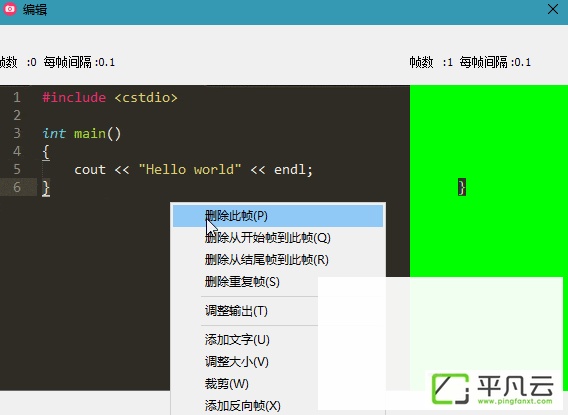Viewport: 568px width, 415px height.
Task: Choose 删除从开始帧到此帧(Q) menu entry
Action: click(268, 238)
